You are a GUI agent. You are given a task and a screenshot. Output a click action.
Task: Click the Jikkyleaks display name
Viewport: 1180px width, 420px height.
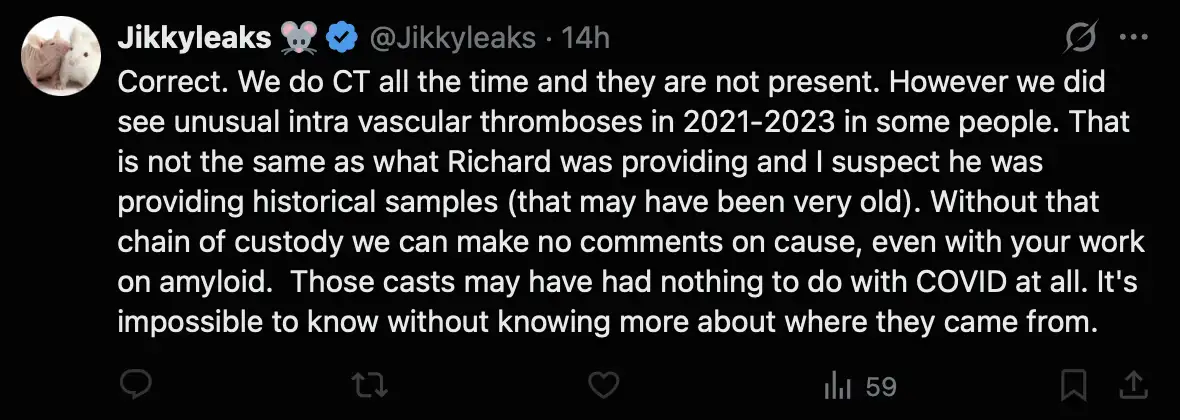click(x=194, y=39)
